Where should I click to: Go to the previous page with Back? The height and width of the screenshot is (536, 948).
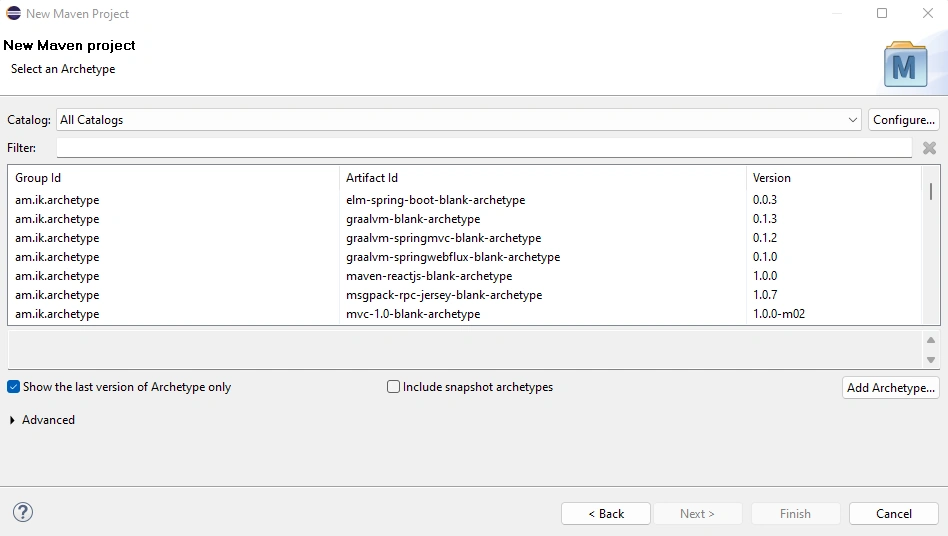pos(606,514)
